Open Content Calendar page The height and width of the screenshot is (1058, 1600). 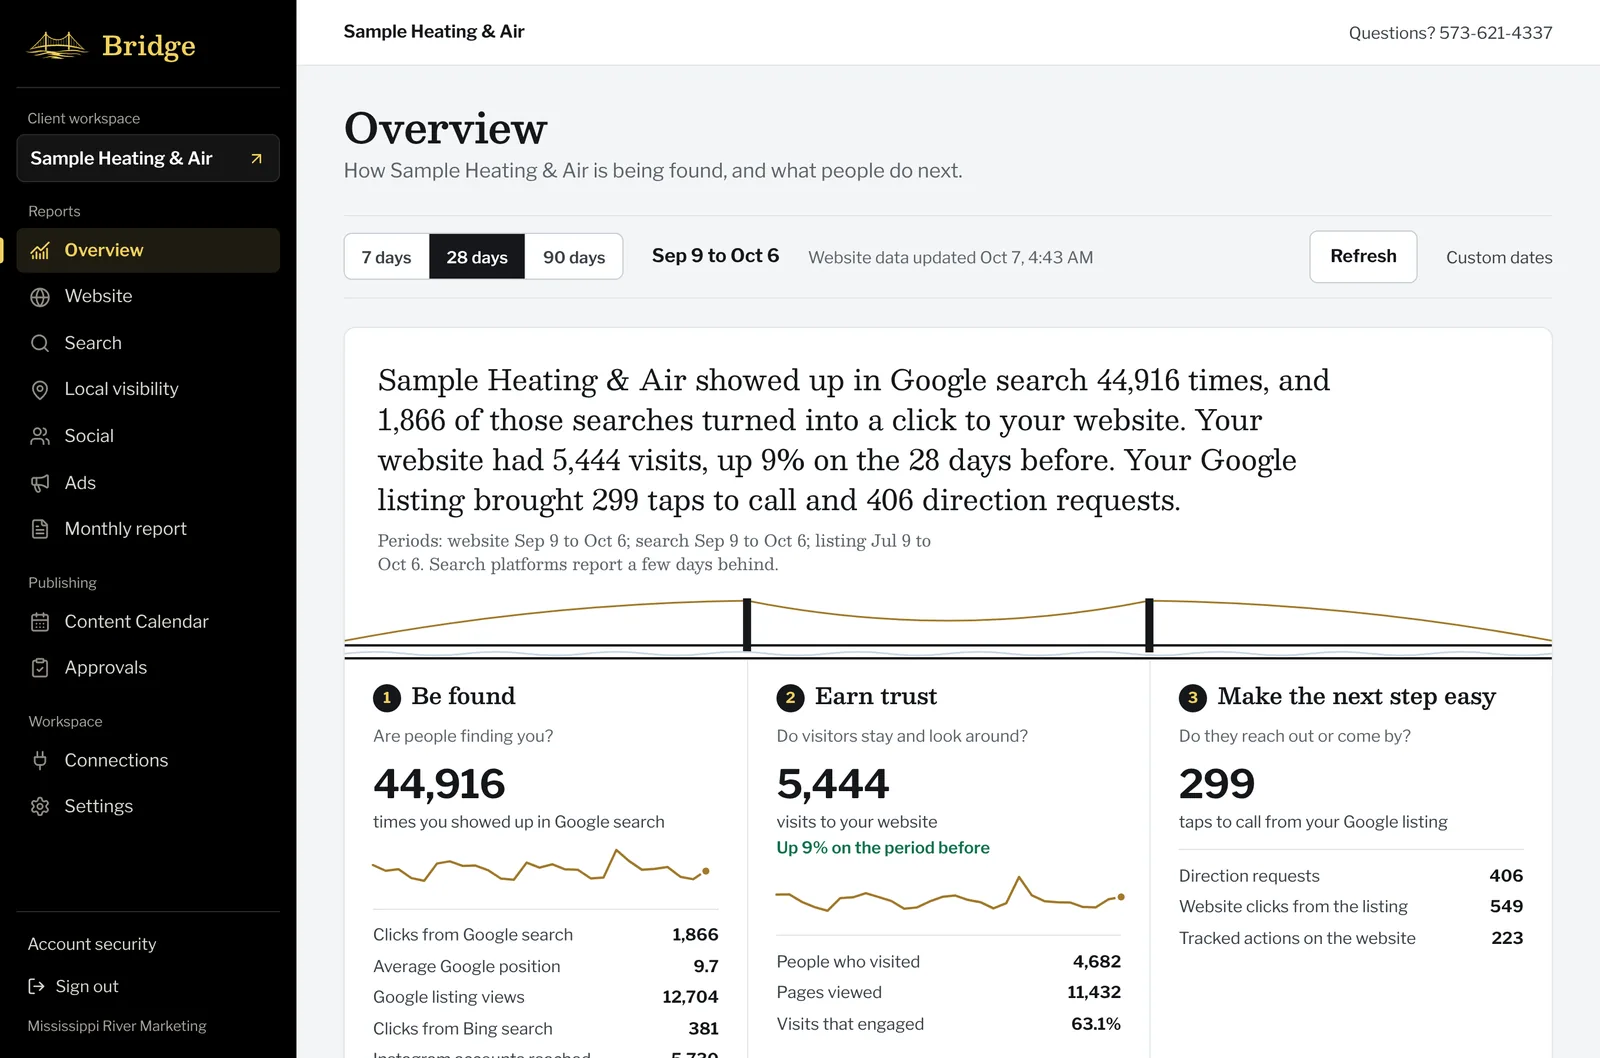(x=148, y=621)
